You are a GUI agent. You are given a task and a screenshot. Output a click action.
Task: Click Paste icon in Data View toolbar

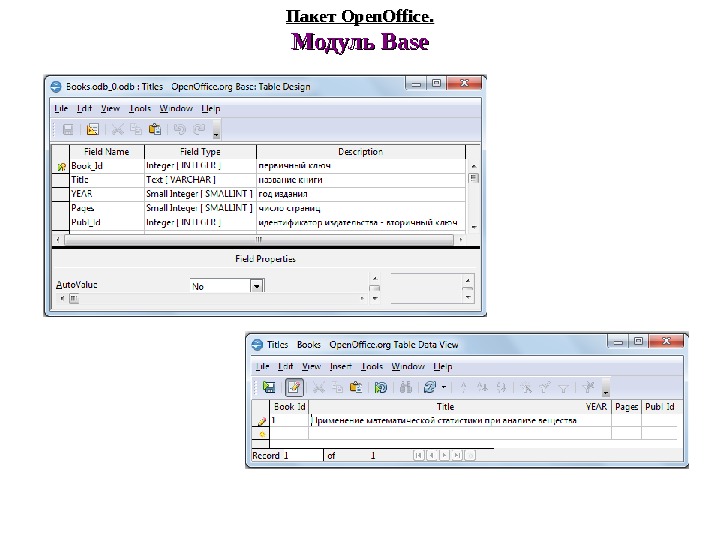tap(356, 387)
